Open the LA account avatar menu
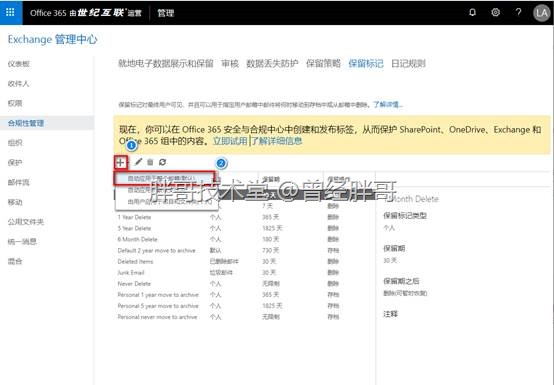Viewport: 554px width, 385px height. pos(541,13)
